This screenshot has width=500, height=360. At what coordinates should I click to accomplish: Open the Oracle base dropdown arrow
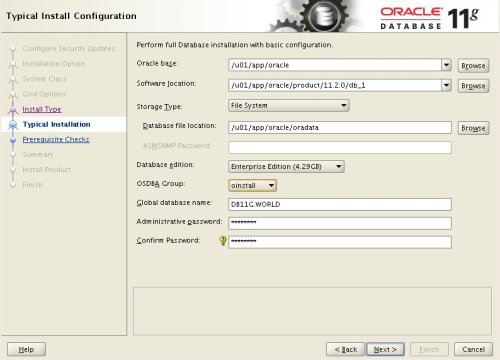coord(446,65)
